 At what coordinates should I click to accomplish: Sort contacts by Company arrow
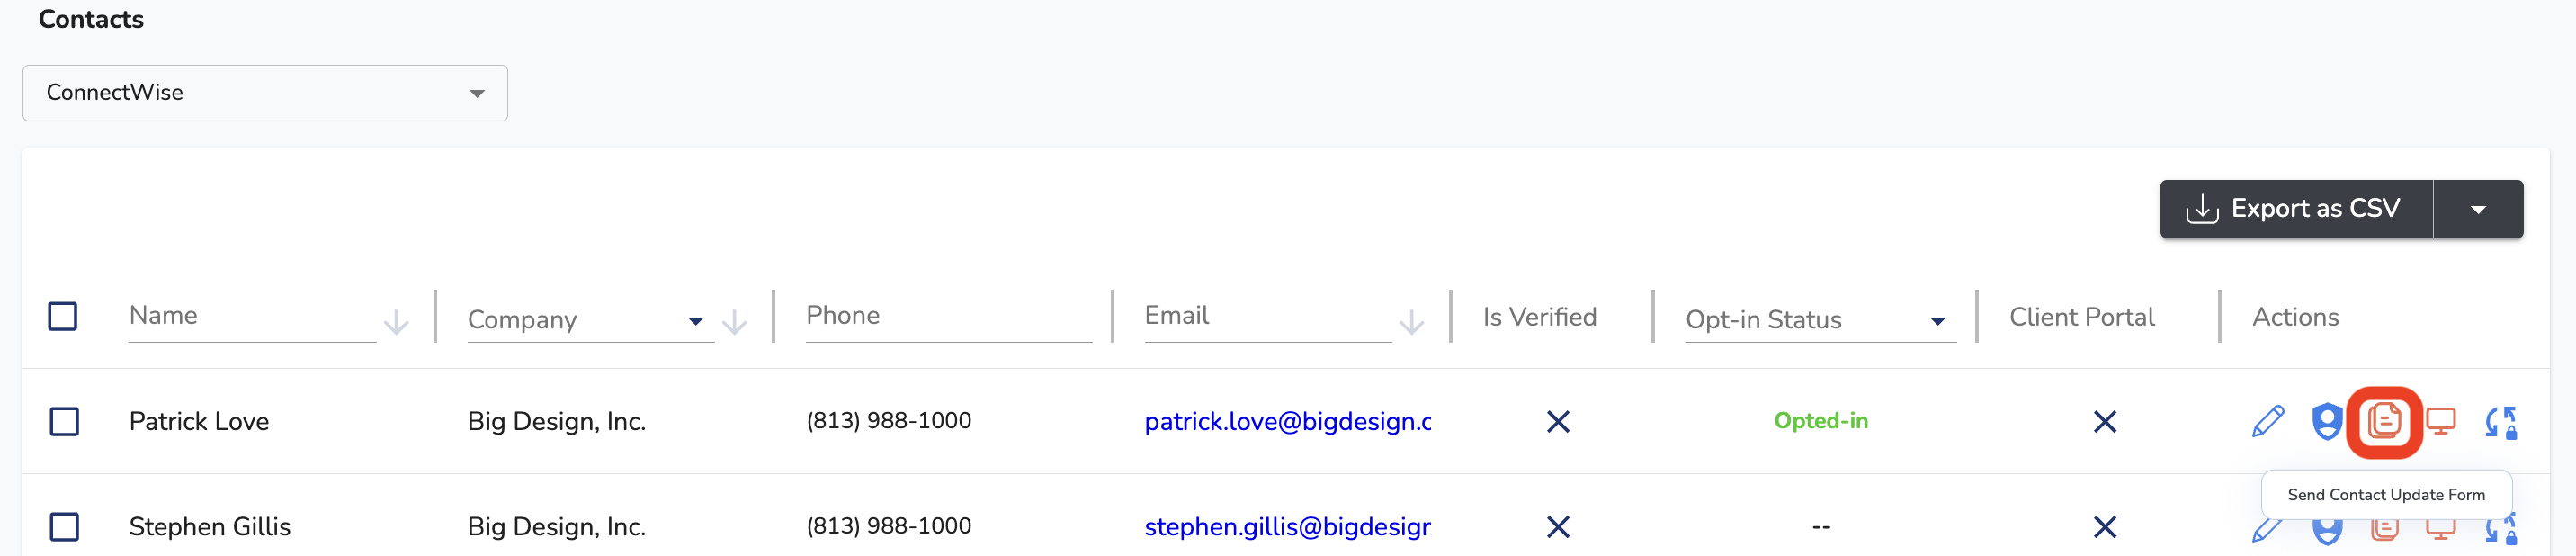pos(734,322)
